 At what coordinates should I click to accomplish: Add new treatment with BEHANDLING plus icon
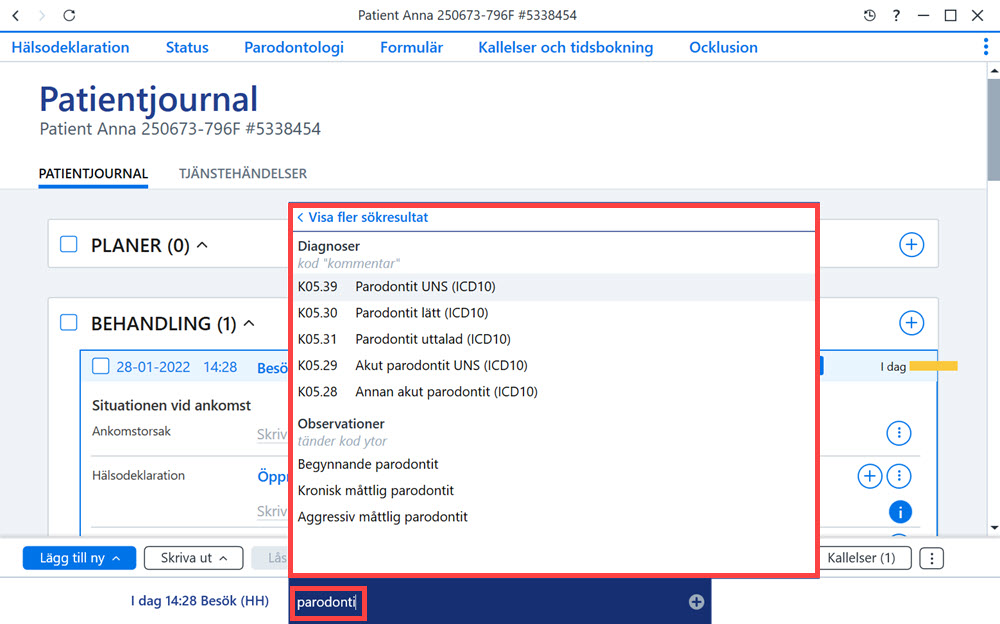(911, 323)
